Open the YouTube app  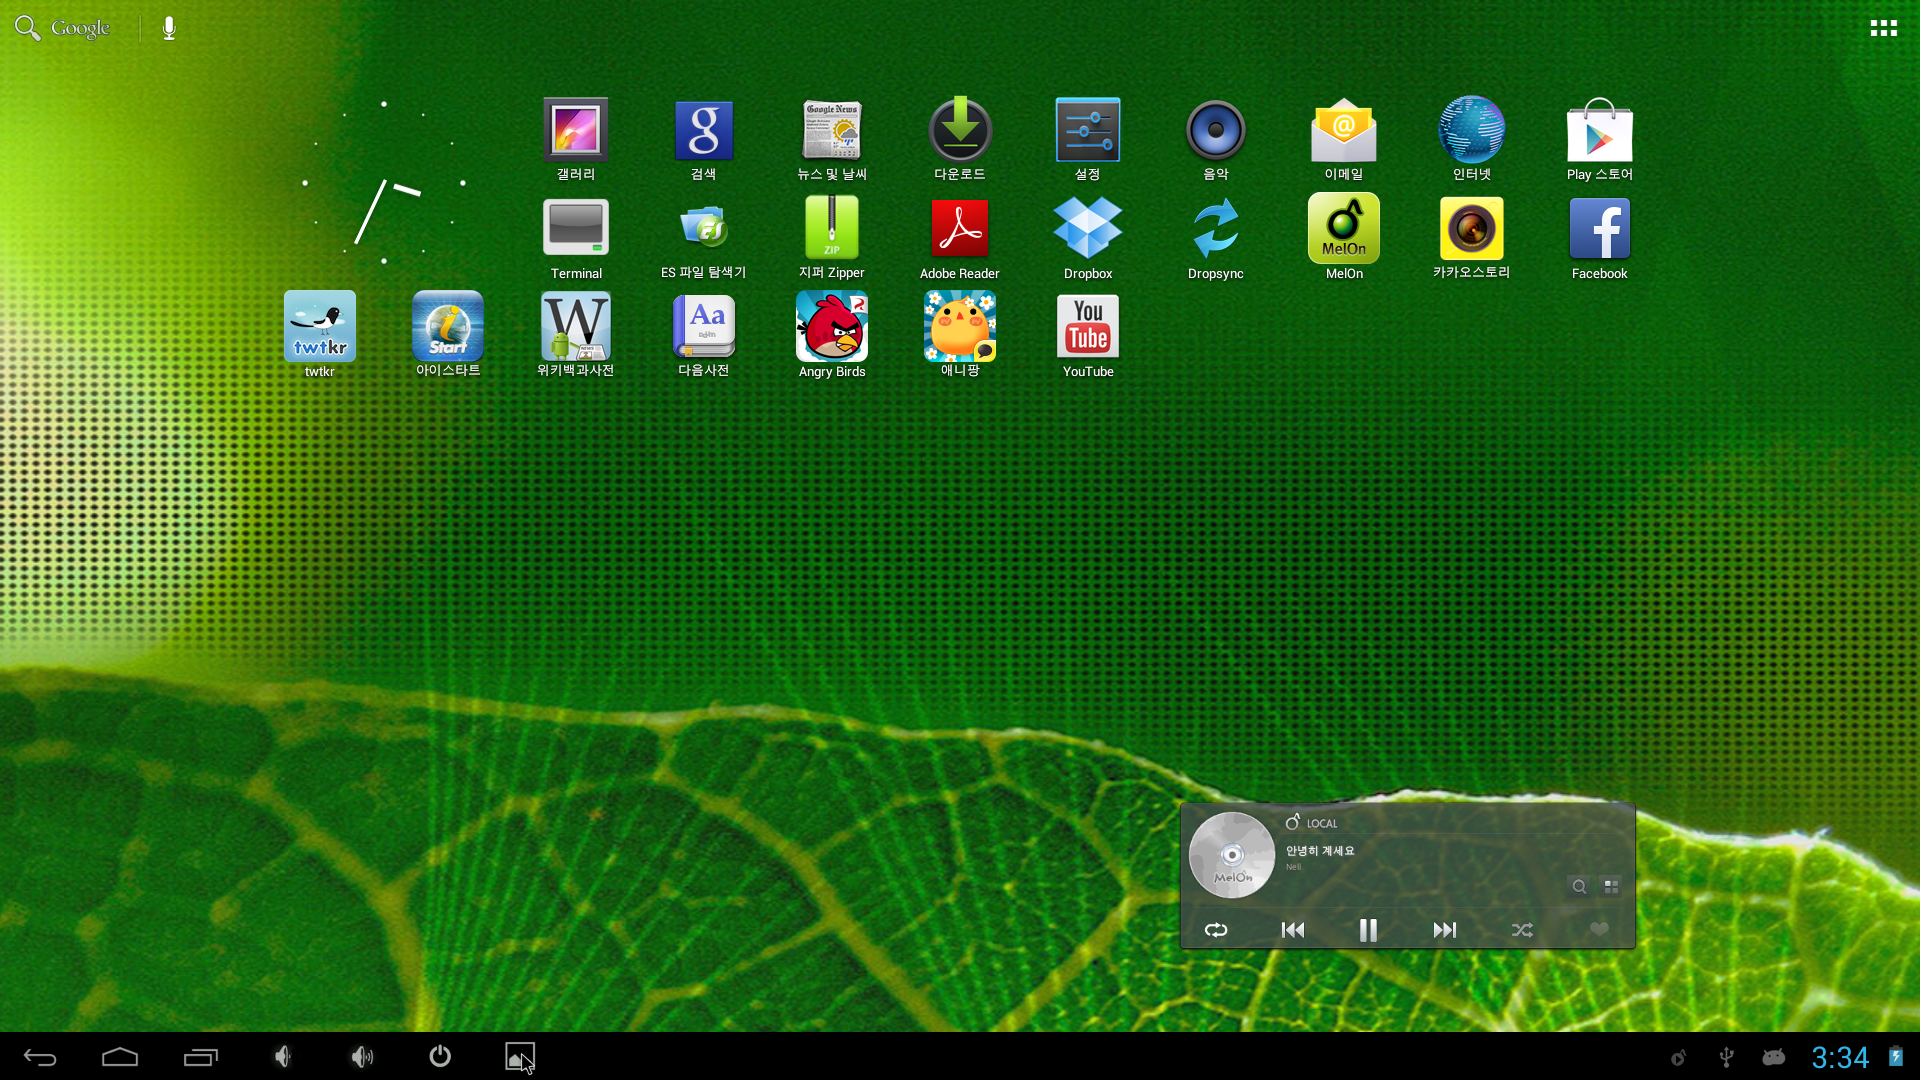click(x=1088, y=335)
